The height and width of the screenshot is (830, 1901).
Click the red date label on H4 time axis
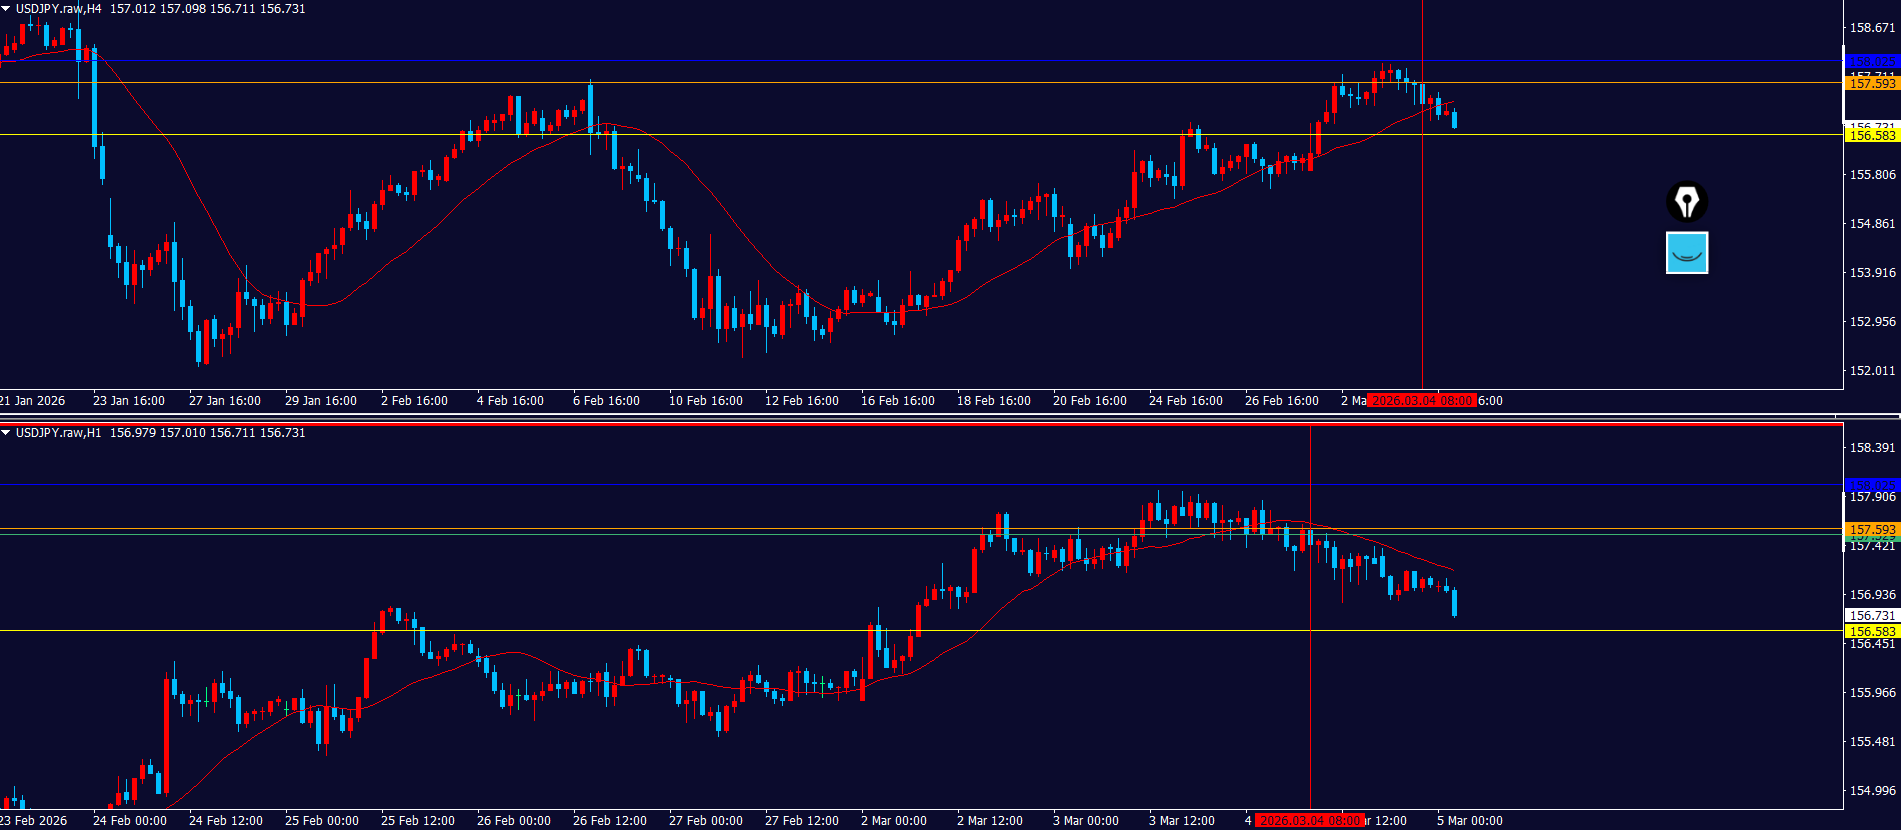click(x=1421, y=401)
